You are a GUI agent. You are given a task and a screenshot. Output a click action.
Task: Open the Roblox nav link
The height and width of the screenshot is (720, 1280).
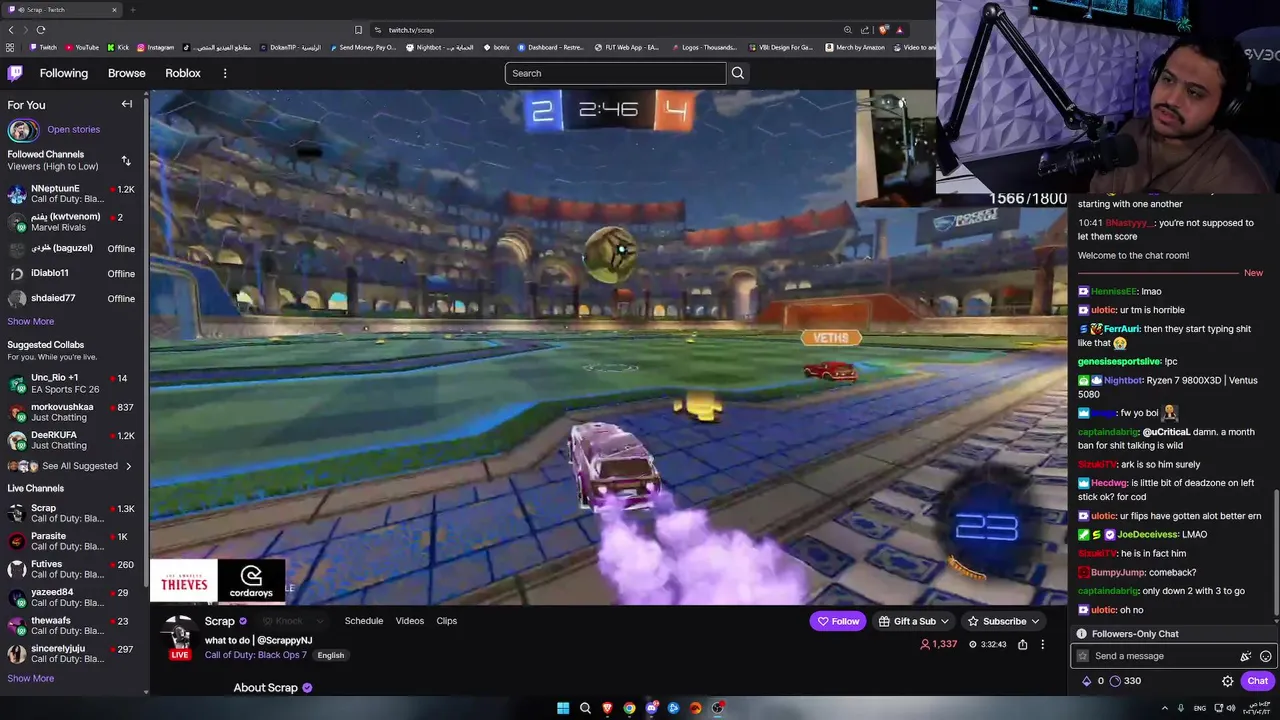(183, 73)
